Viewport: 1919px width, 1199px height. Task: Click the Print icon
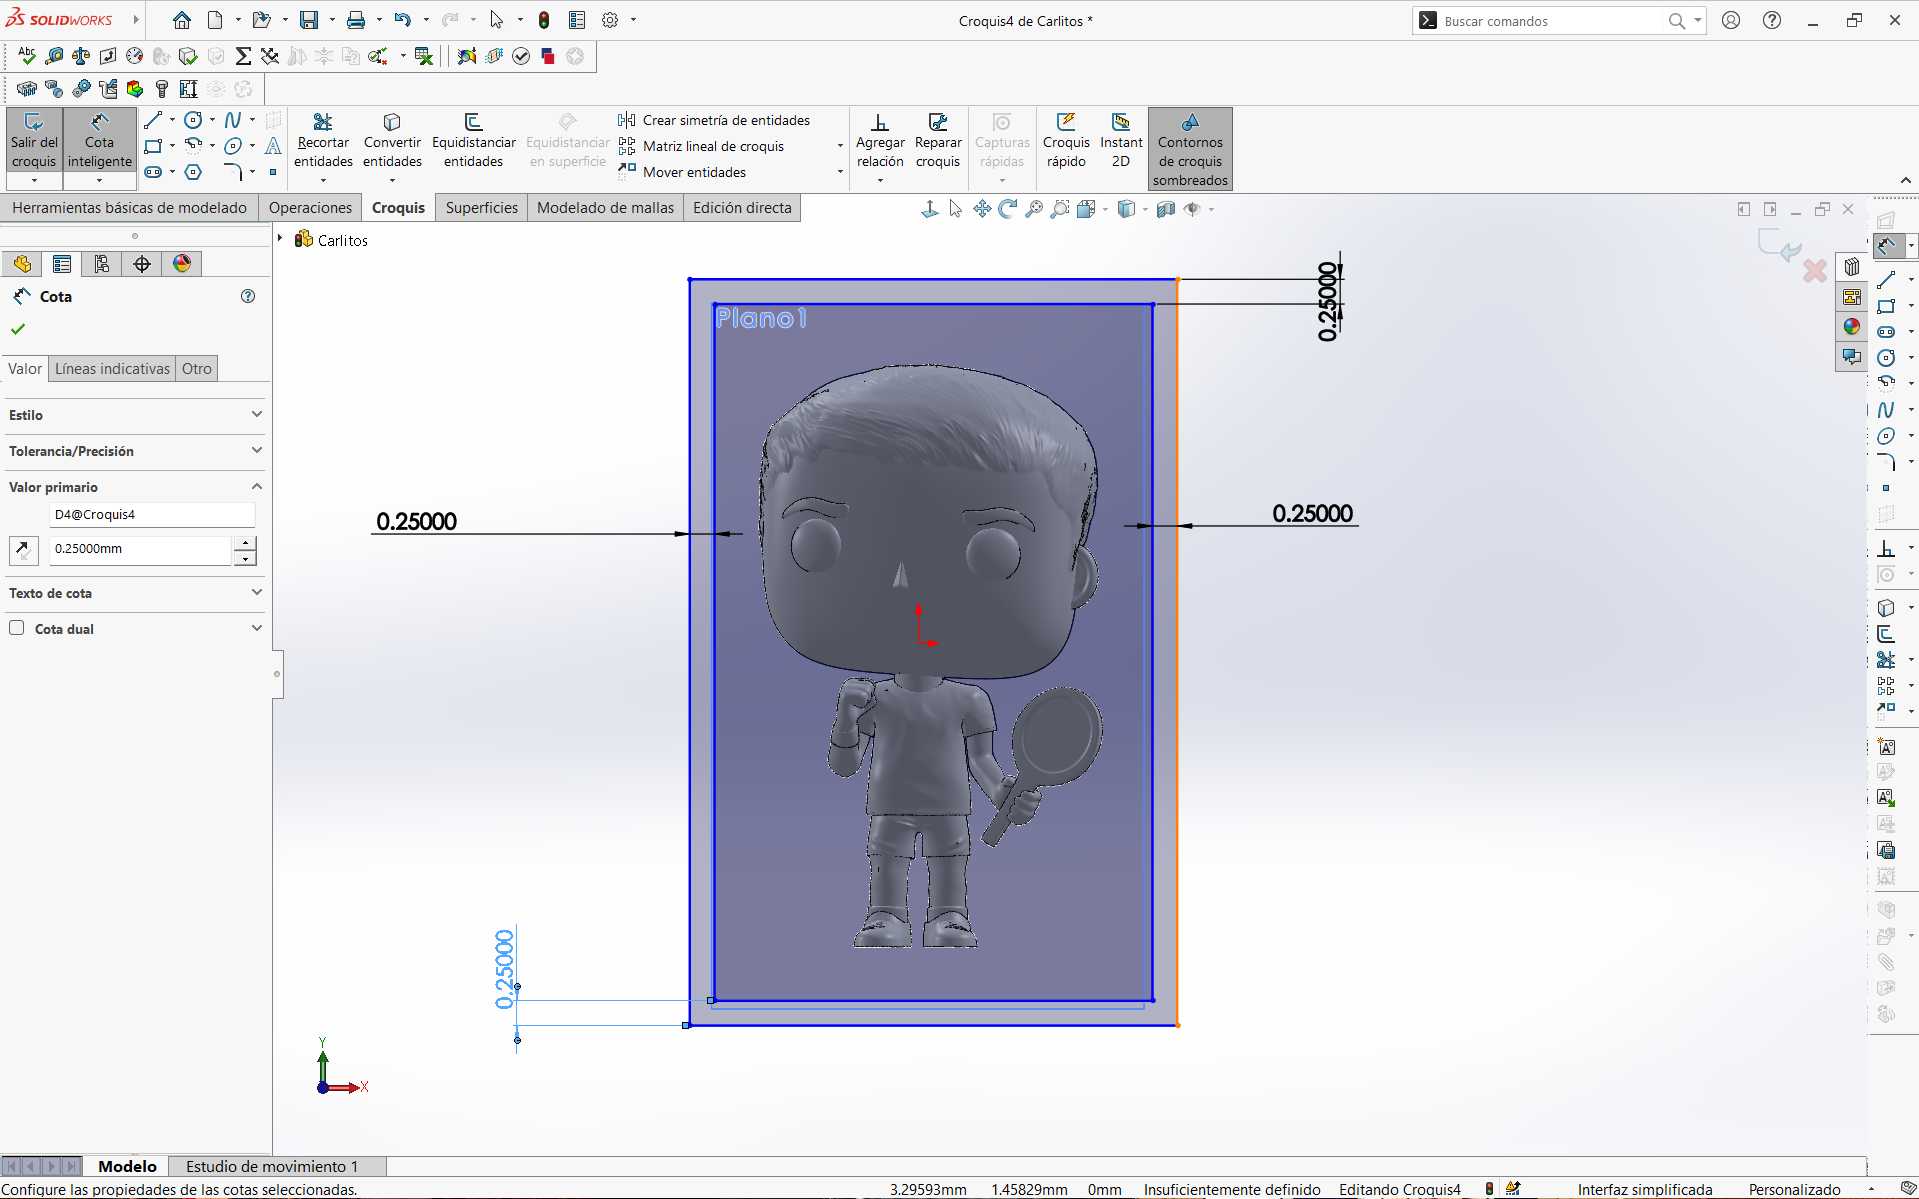356,20
